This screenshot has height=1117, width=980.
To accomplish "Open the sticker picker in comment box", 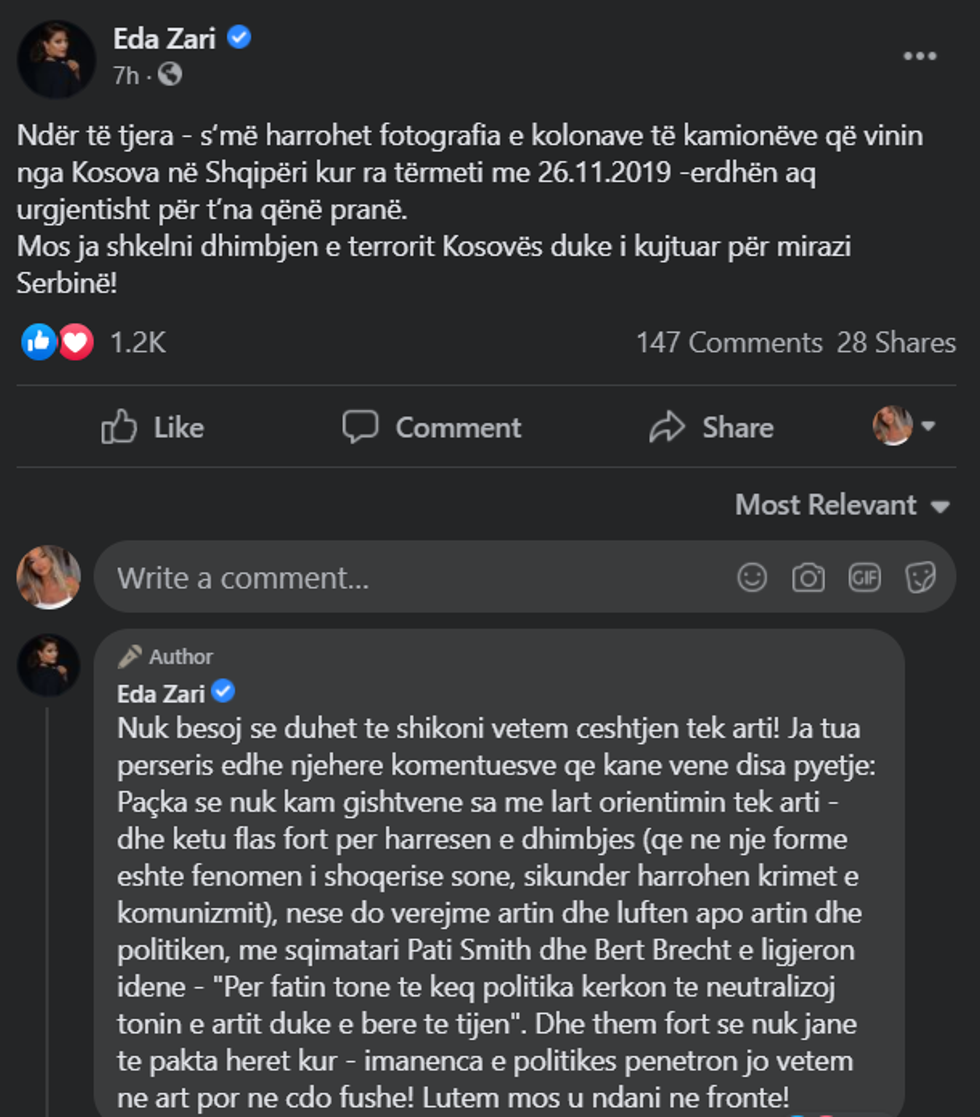I will pyautogui.click(x=920, y=577).
